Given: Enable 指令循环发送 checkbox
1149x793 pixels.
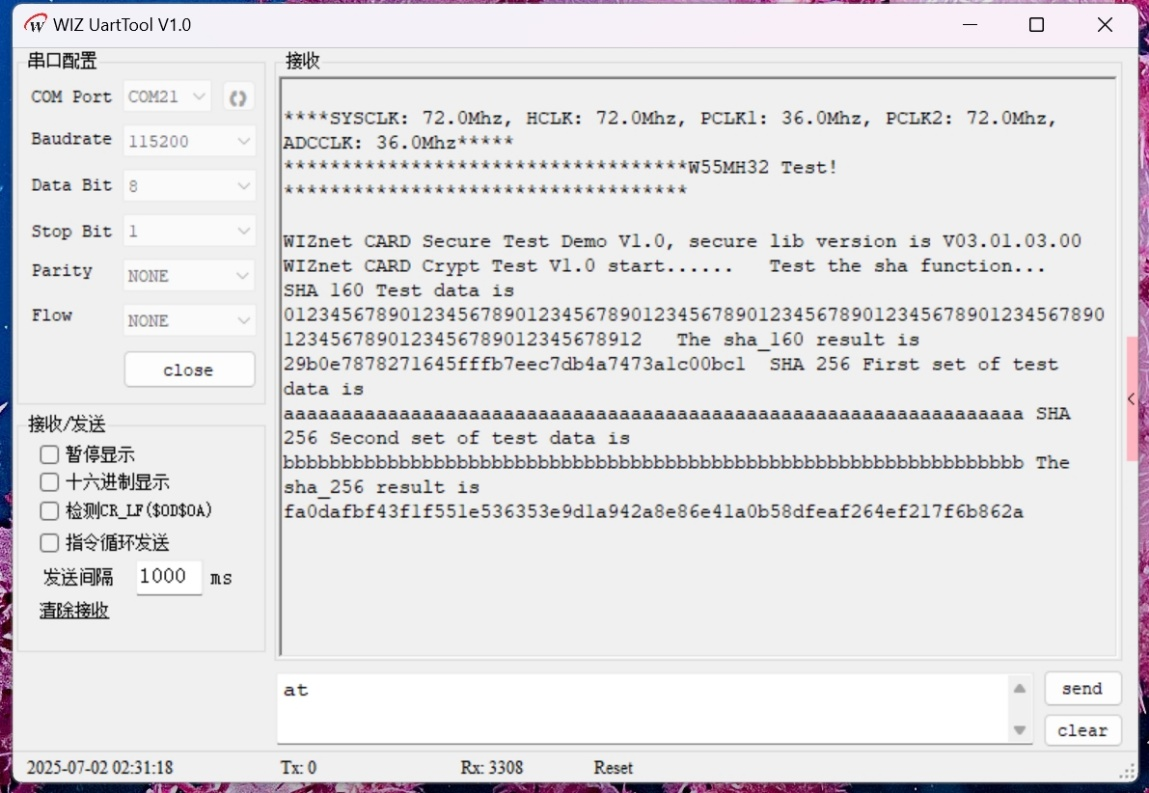Looking at the screenshot, I should (50, 543).
